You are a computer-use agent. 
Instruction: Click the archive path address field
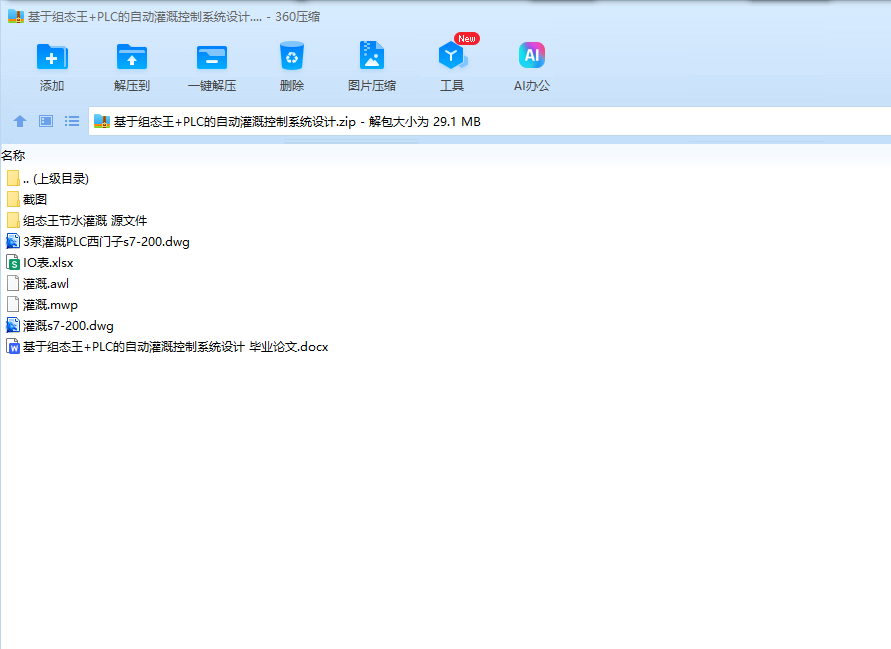pos(489,122)
